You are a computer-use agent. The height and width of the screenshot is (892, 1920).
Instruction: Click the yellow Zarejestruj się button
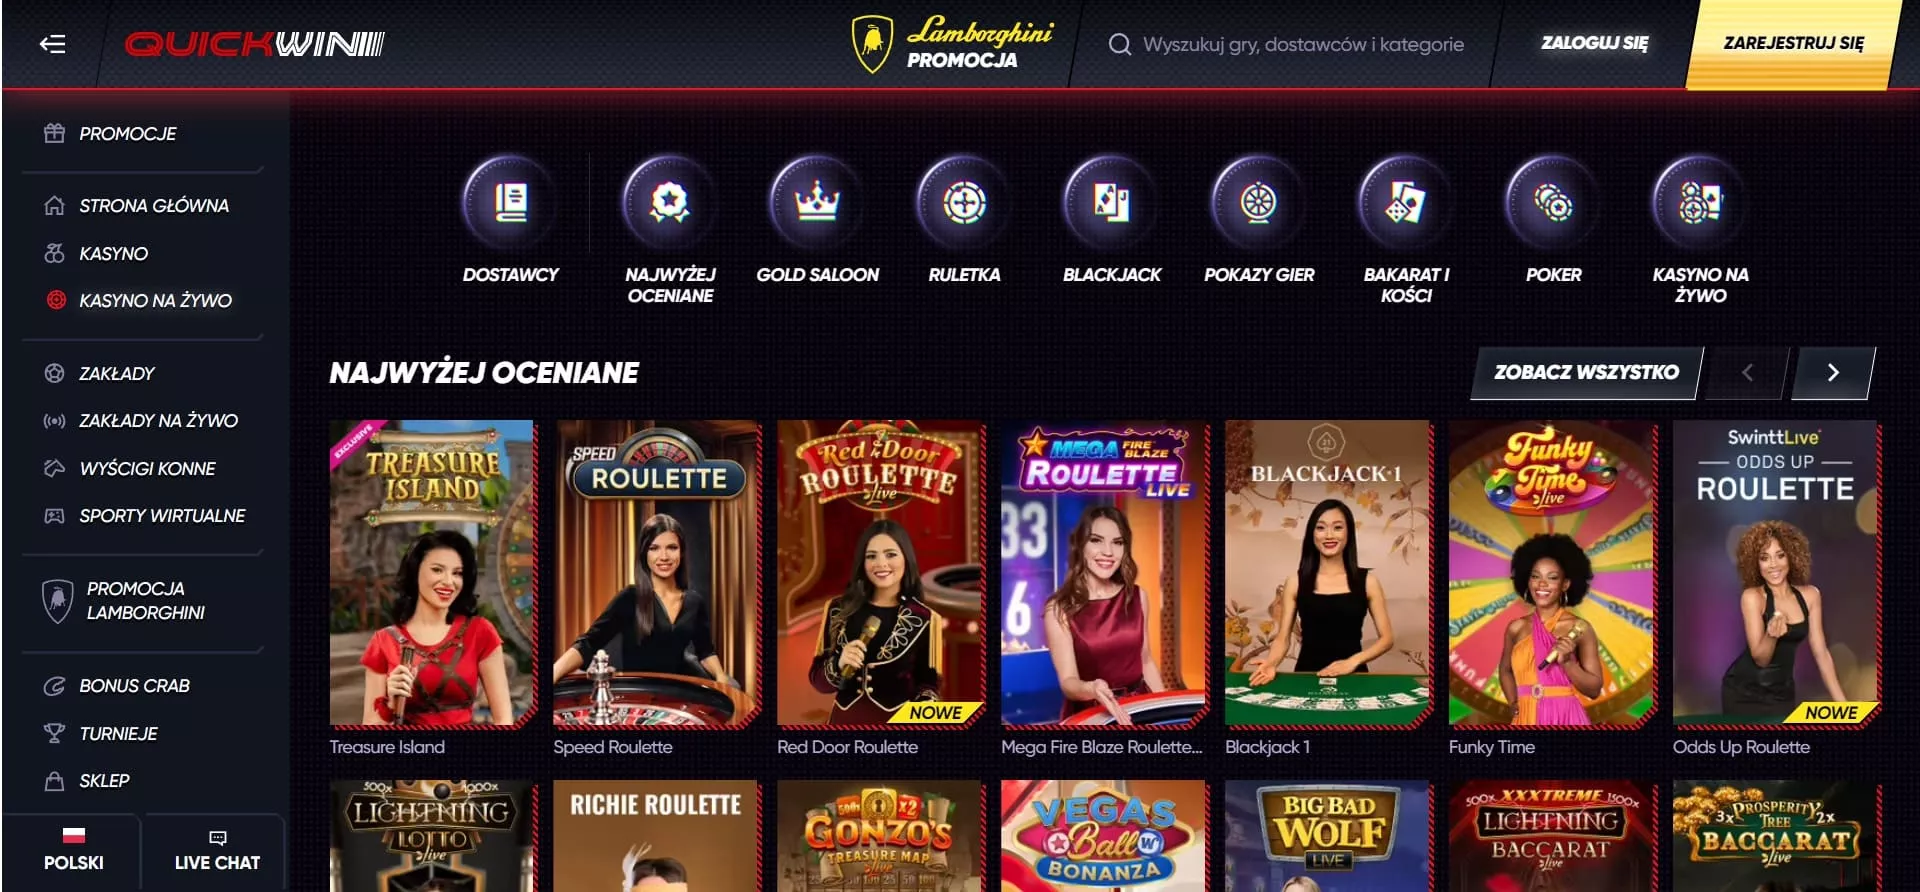1793,43
